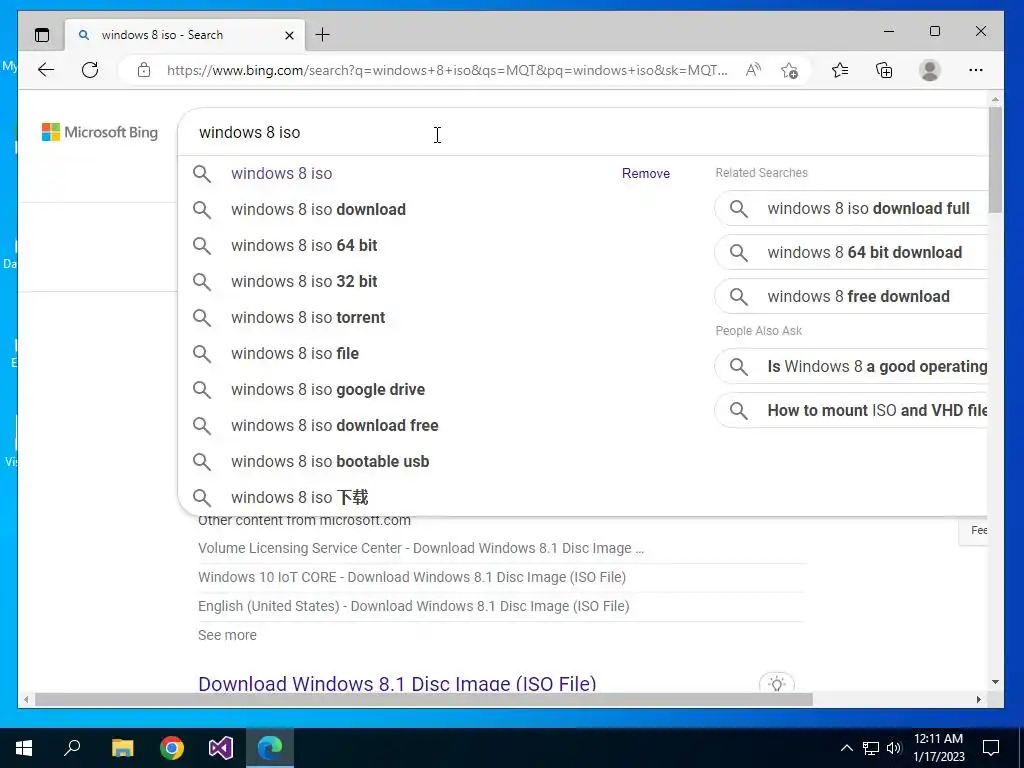Open taskbar Search magnifier
1024x768 pixels.
tap(72, 747)
